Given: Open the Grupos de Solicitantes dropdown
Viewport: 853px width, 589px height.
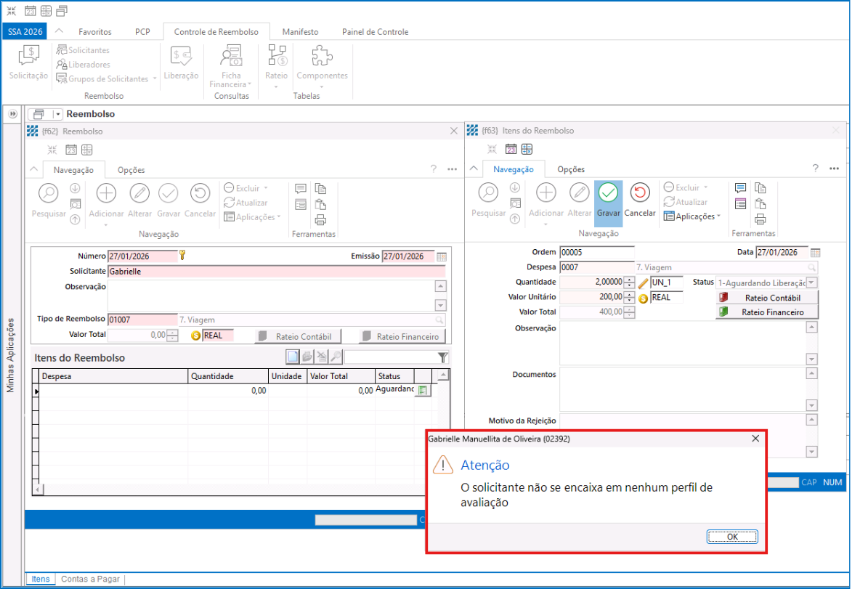Looking at the screenshot, I should click(152, 78).
